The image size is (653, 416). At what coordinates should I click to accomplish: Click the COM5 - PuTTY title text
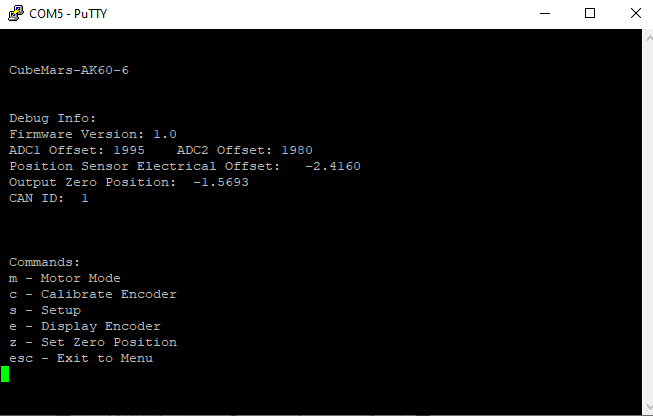[68, 14]
